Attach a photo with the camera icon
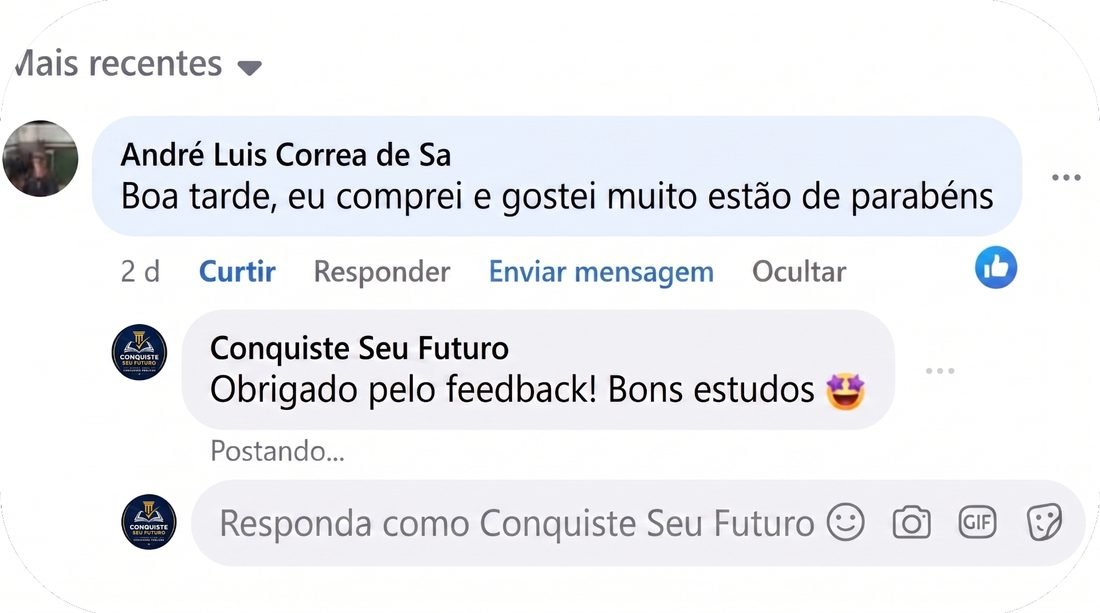1100x613 pixels. pyautogui.click(x=911, y=523)
